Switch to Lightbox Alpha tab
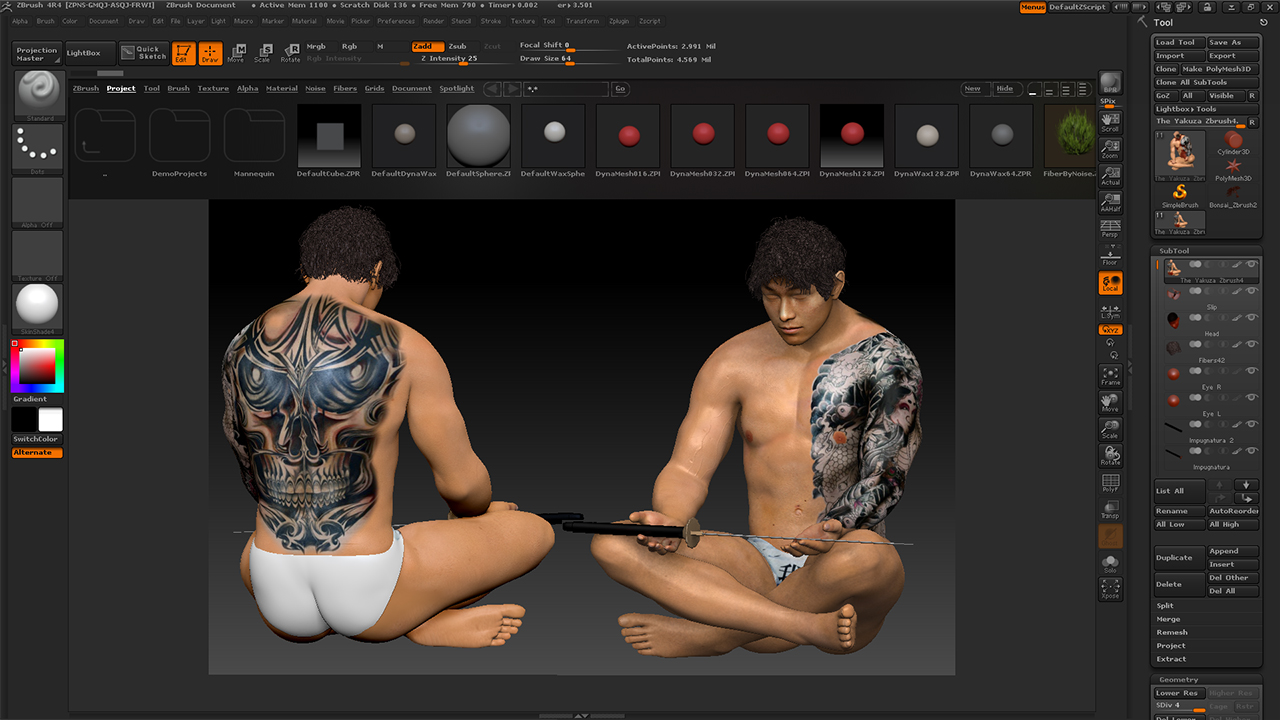 coord(247,88)
